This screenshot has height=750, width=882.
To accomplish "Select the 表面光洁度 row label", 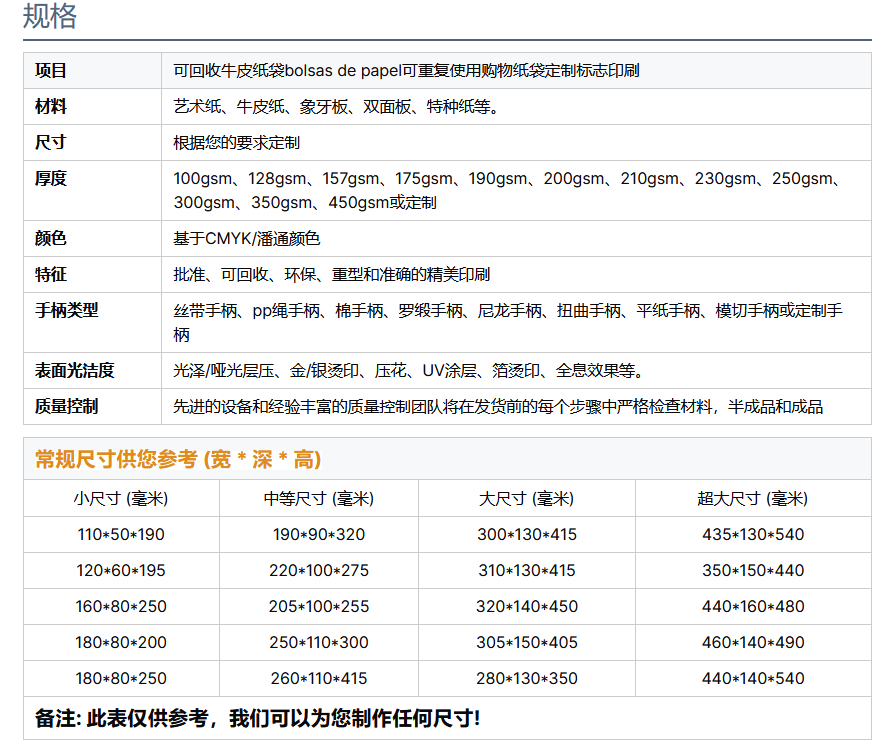I will point(75,370).
